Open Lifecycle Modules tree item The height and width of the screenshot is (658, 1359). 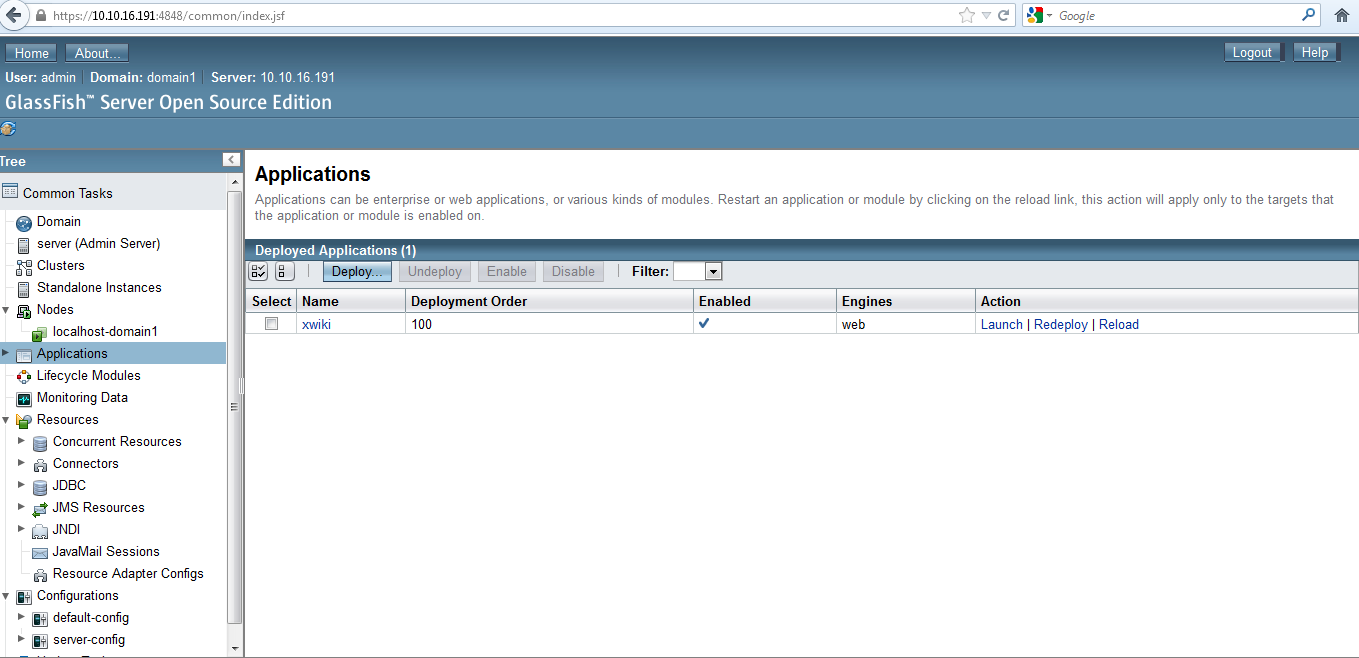click(89, 376)
